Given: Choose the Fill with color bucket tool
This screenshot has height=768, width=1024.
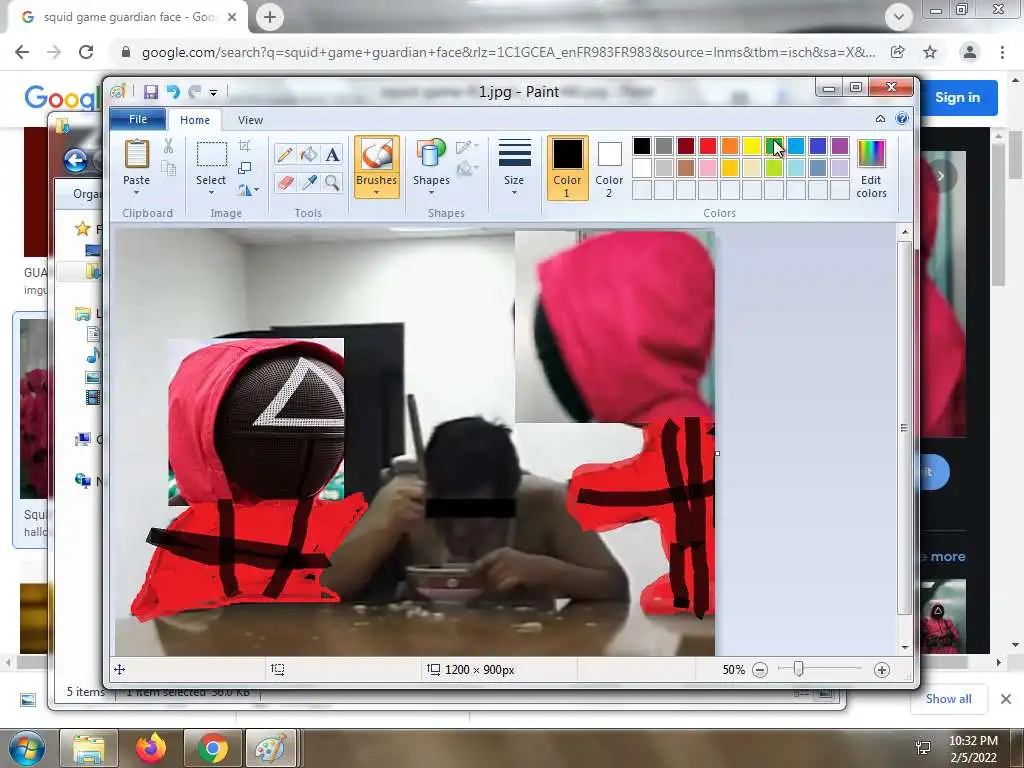Looking at the screenshot, I should point(309,154).
